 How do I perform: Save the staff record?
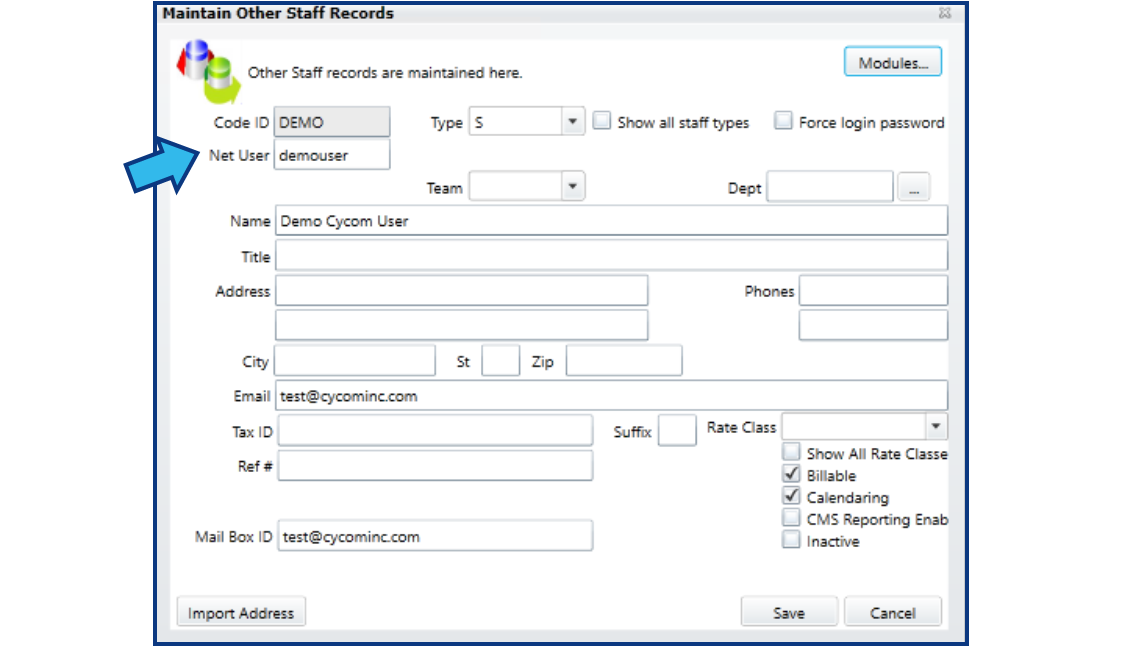[789, 612]
